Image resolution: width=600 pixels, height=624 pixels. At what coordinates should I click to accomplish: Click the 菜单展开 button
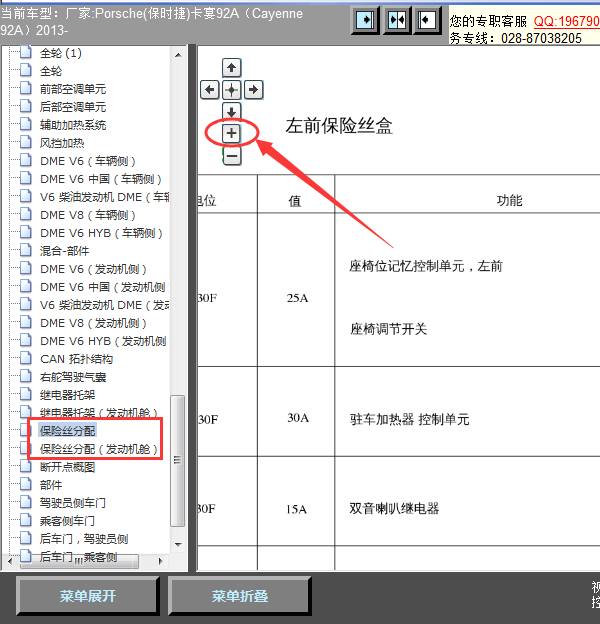pos(88,596)
